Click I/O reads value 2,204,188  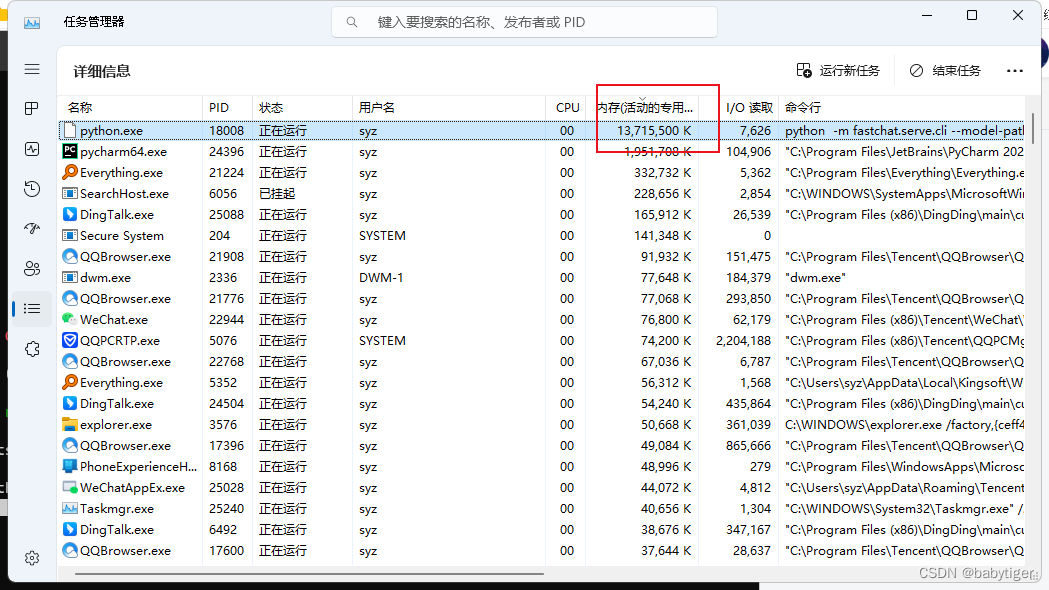coord(743,340)
